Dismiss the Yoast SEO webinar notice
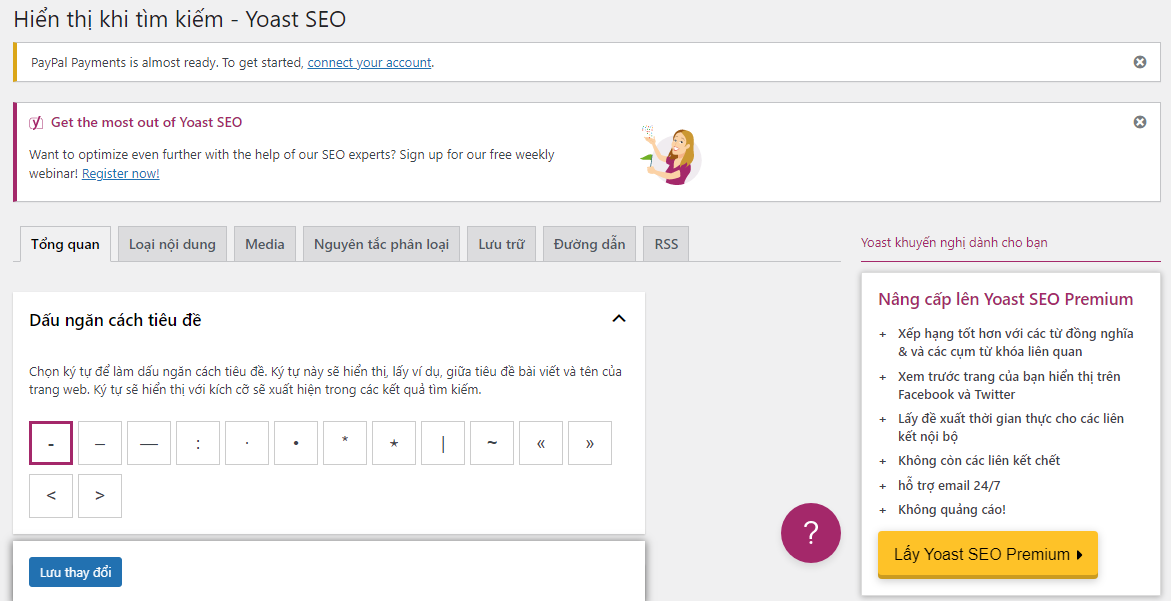This screenshot has height=601, width=1171. coord(1139,122)
